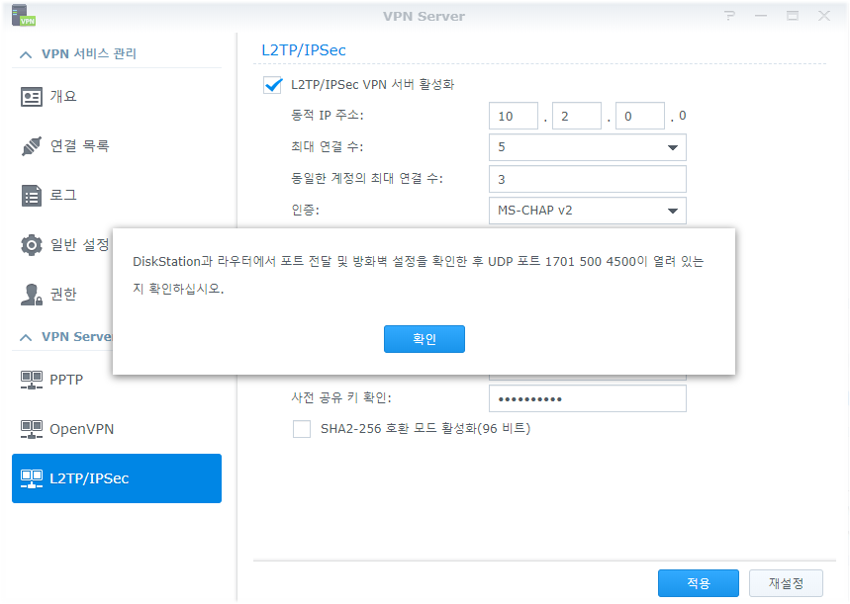Select 로그 in the sidebar
This screenshot has height=604, width=850.
coord(117,196)
